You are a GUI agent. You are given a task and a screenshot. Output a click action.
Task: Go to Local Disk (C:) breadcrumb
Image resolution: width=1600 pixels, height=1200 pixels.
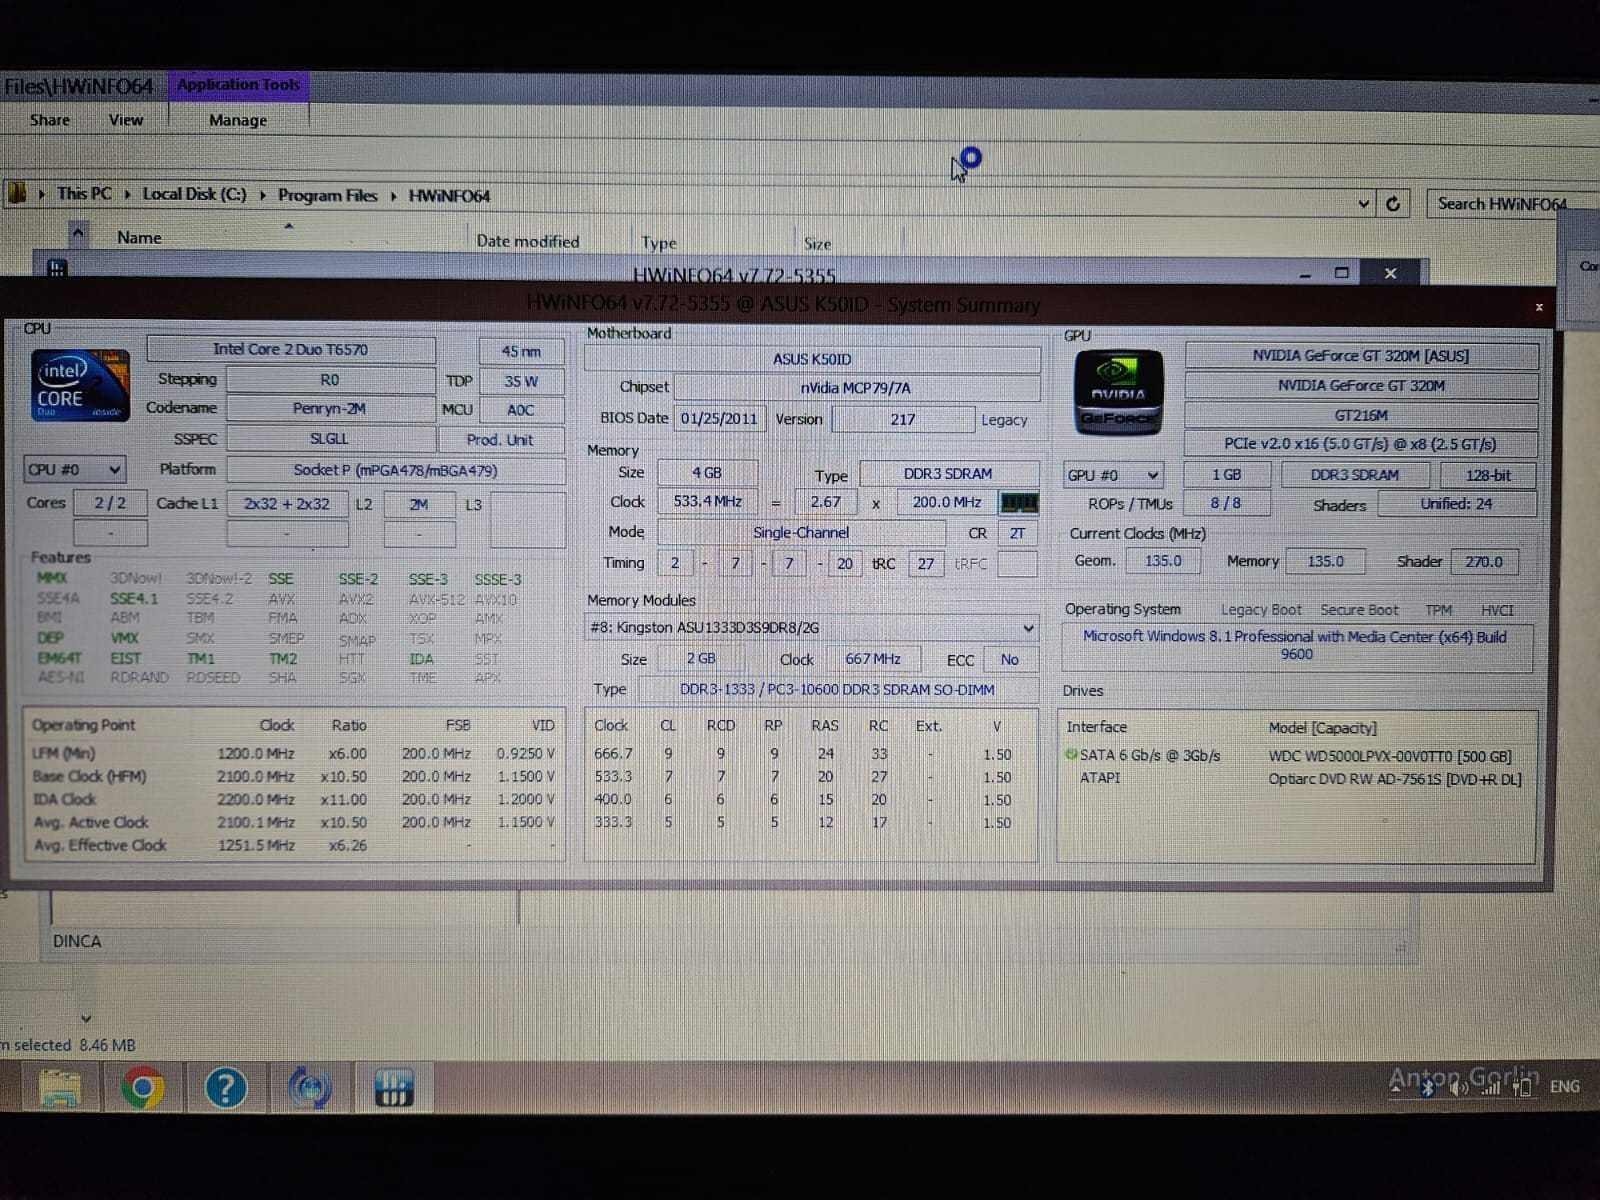tap(194, 194)
